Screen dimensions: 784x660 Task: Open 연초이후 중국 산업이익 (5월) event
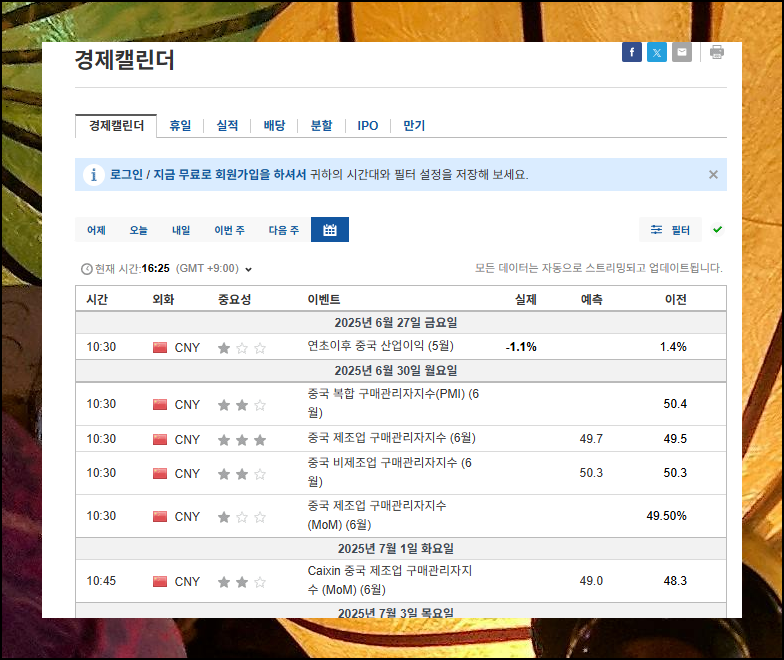(x=380, y=346)
